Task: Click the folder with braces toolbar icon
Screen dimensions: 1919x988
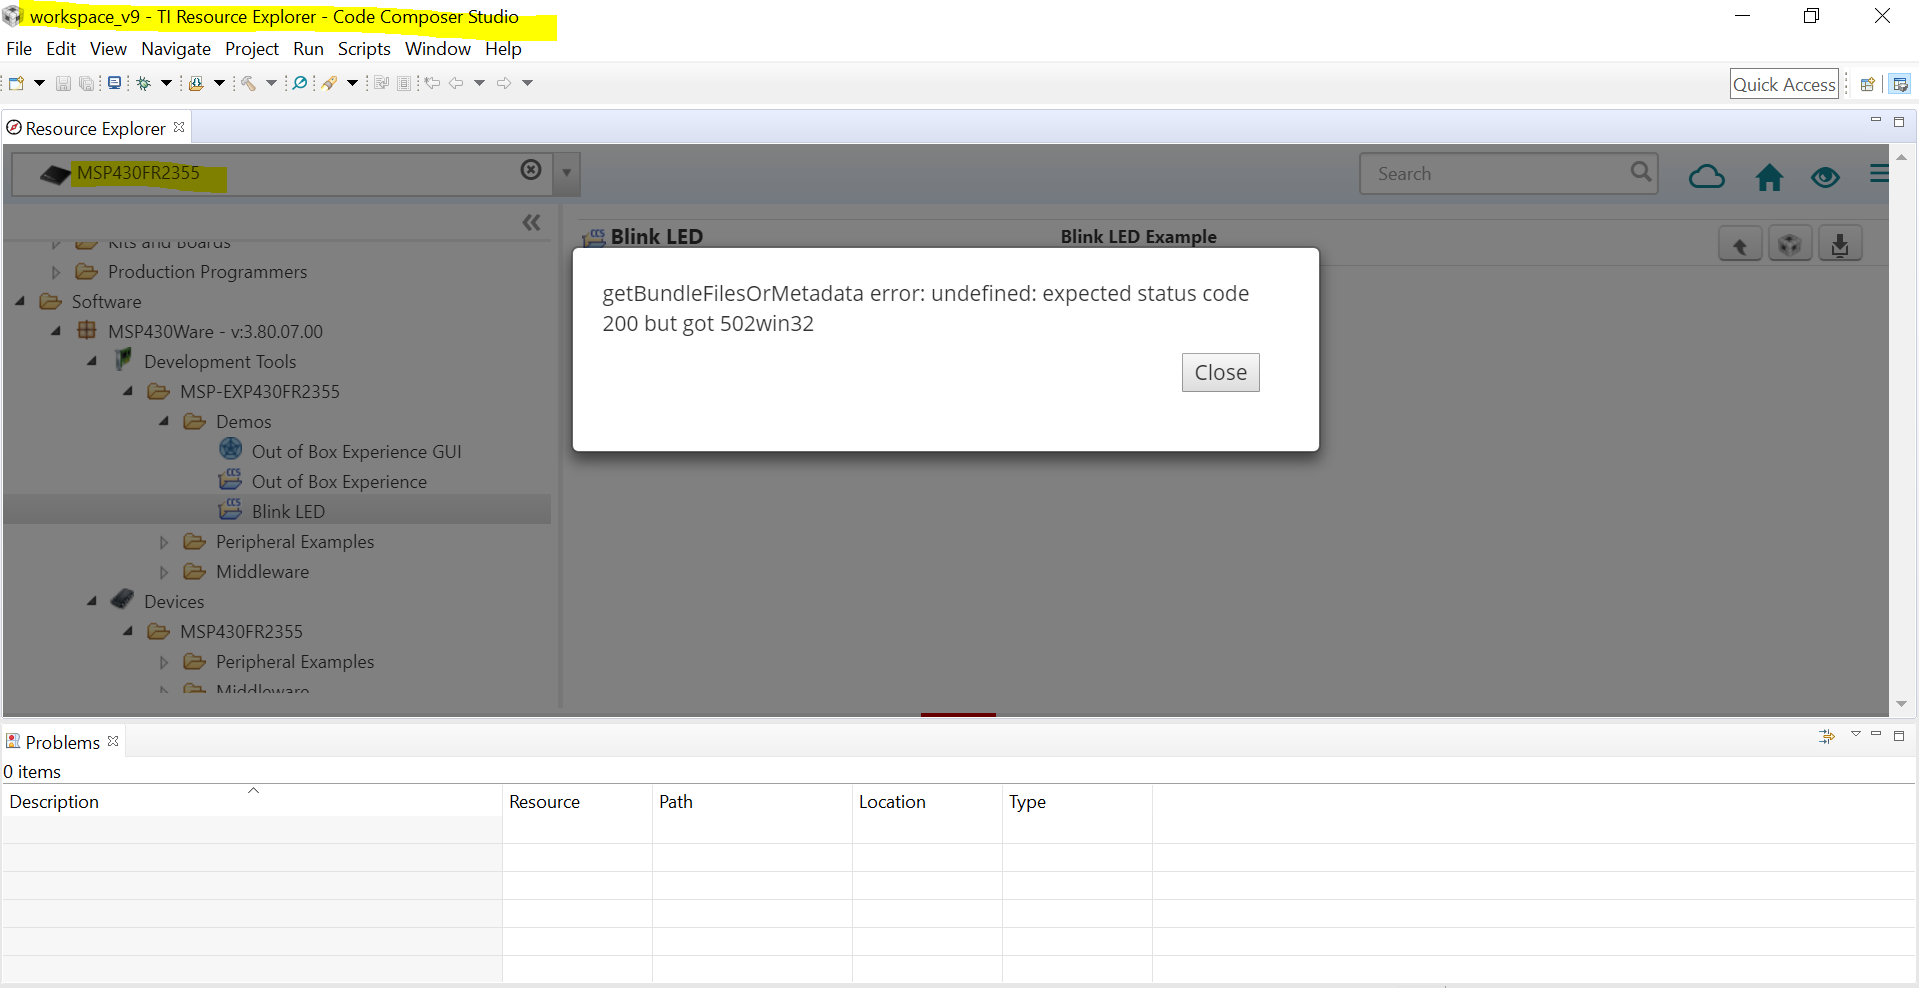Action: click(x=196, y=83)
